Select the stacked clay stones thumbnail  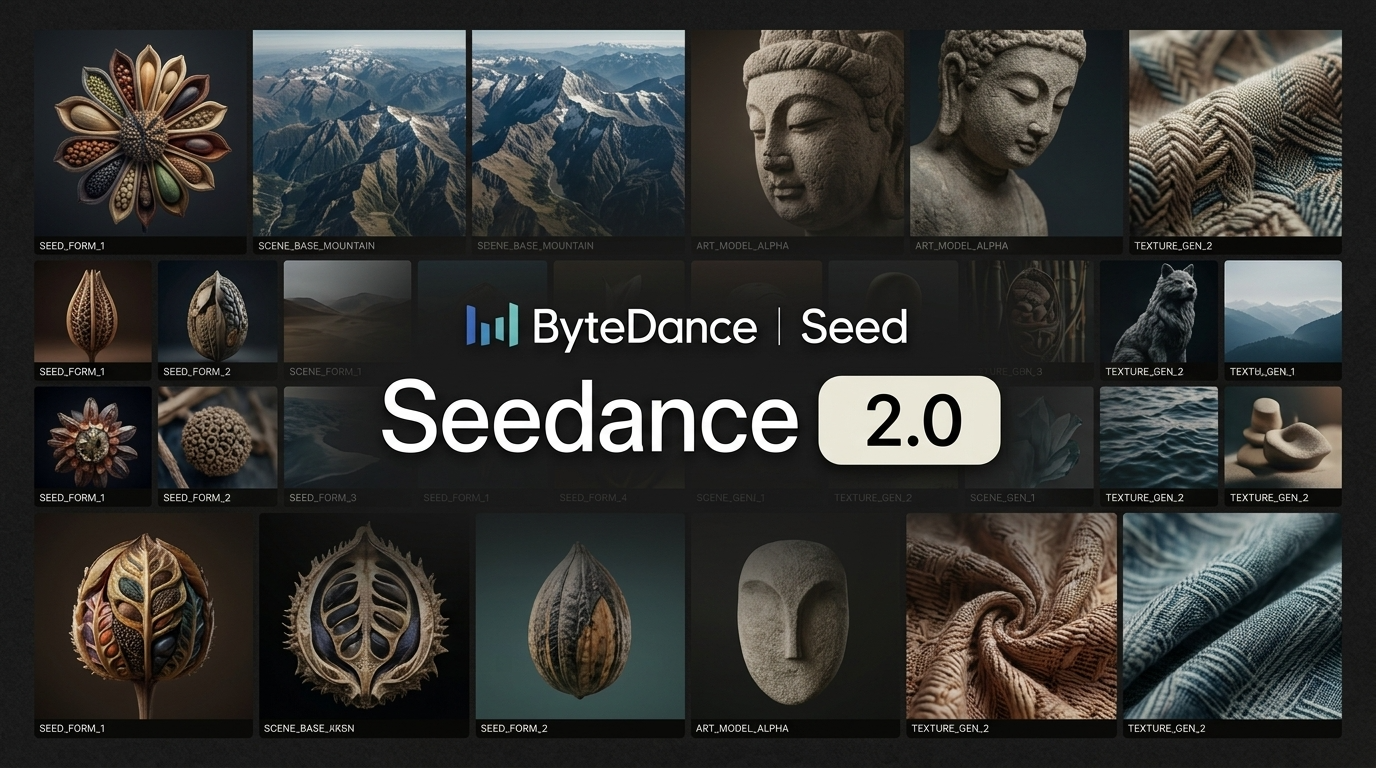1282,438
